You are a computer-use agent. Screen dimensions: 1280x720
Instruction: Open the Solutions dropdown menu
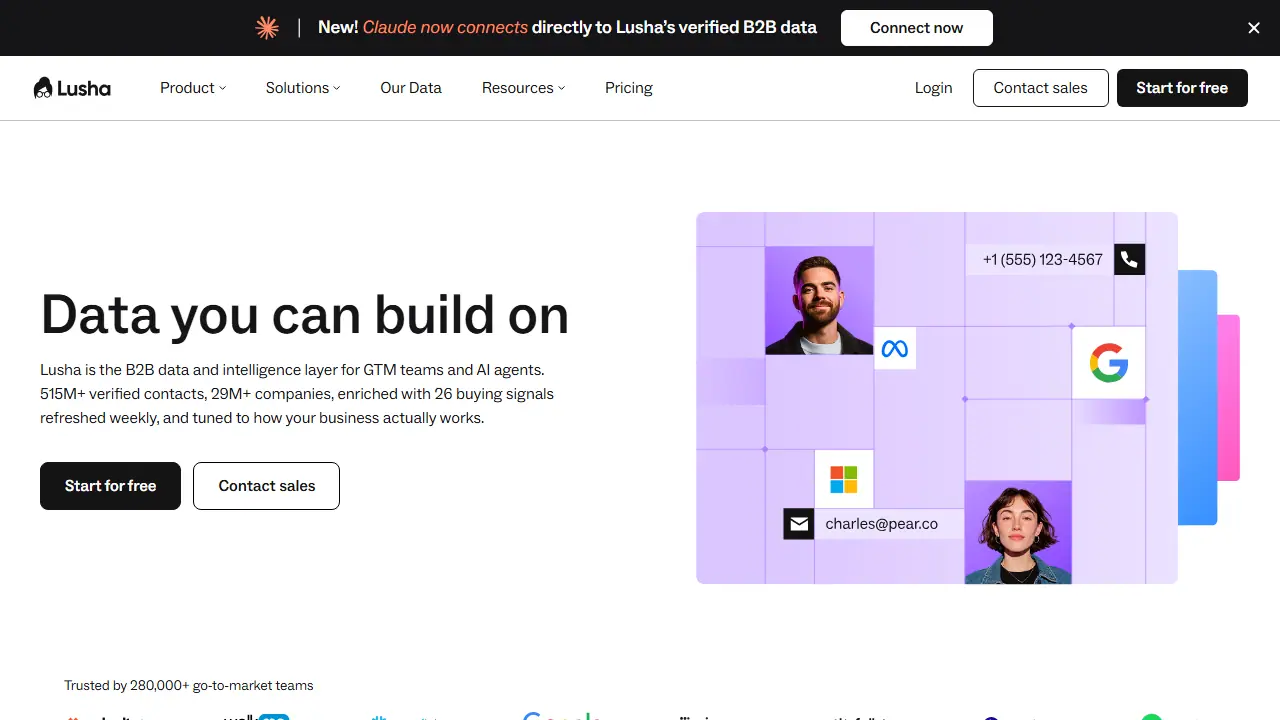(x=303, y=88)
